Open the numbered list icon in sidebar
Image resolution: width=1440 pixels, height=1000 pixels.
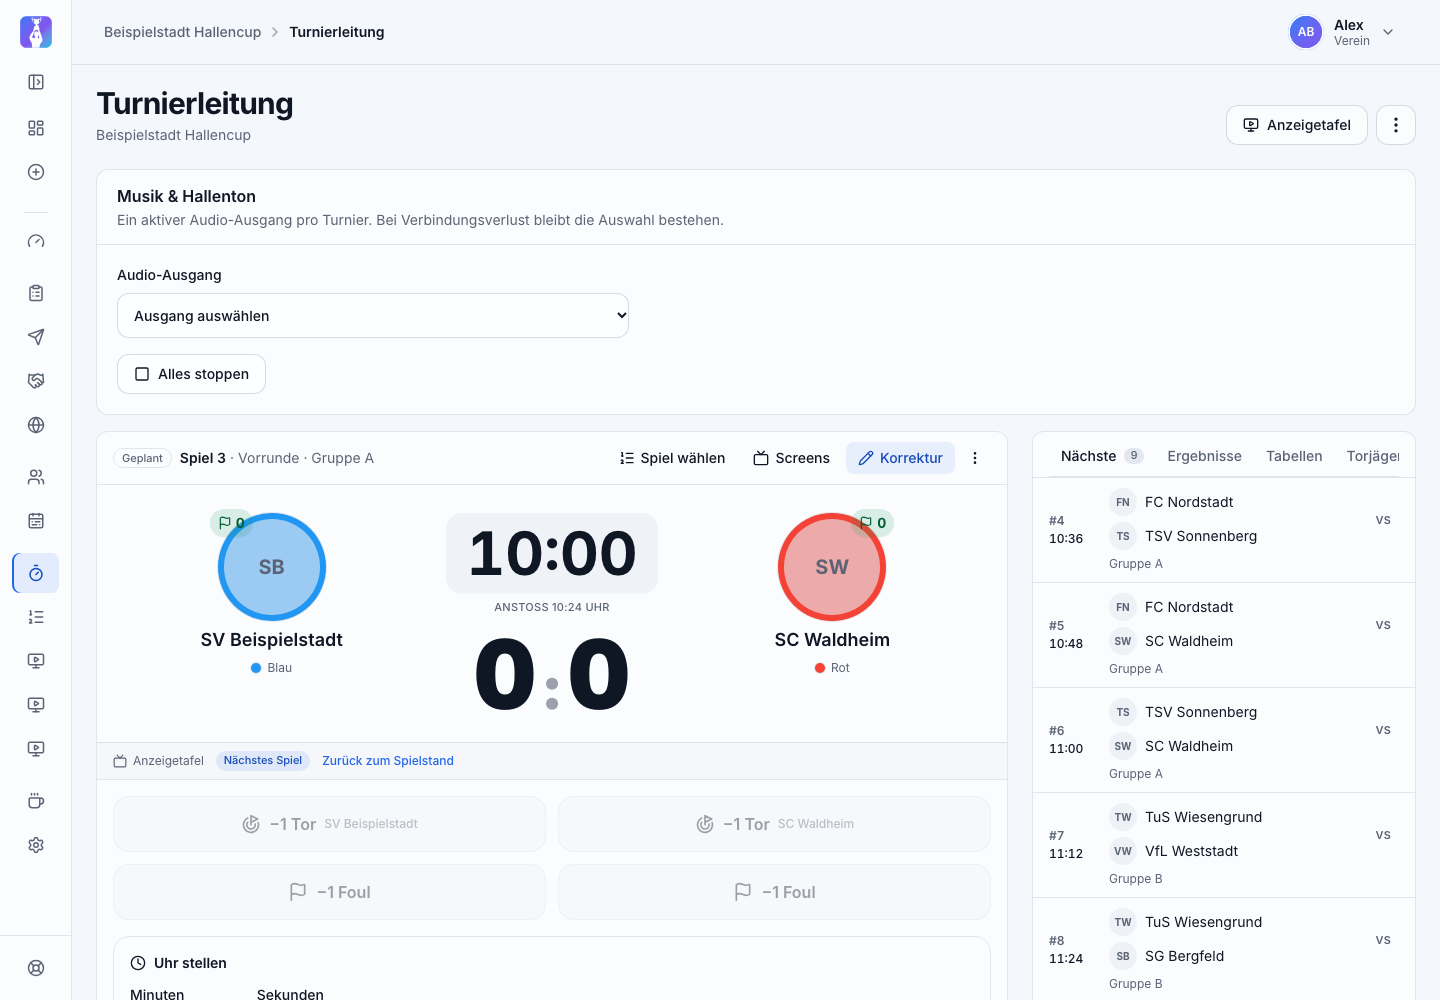pyautogui.click(x=36, y=617)
